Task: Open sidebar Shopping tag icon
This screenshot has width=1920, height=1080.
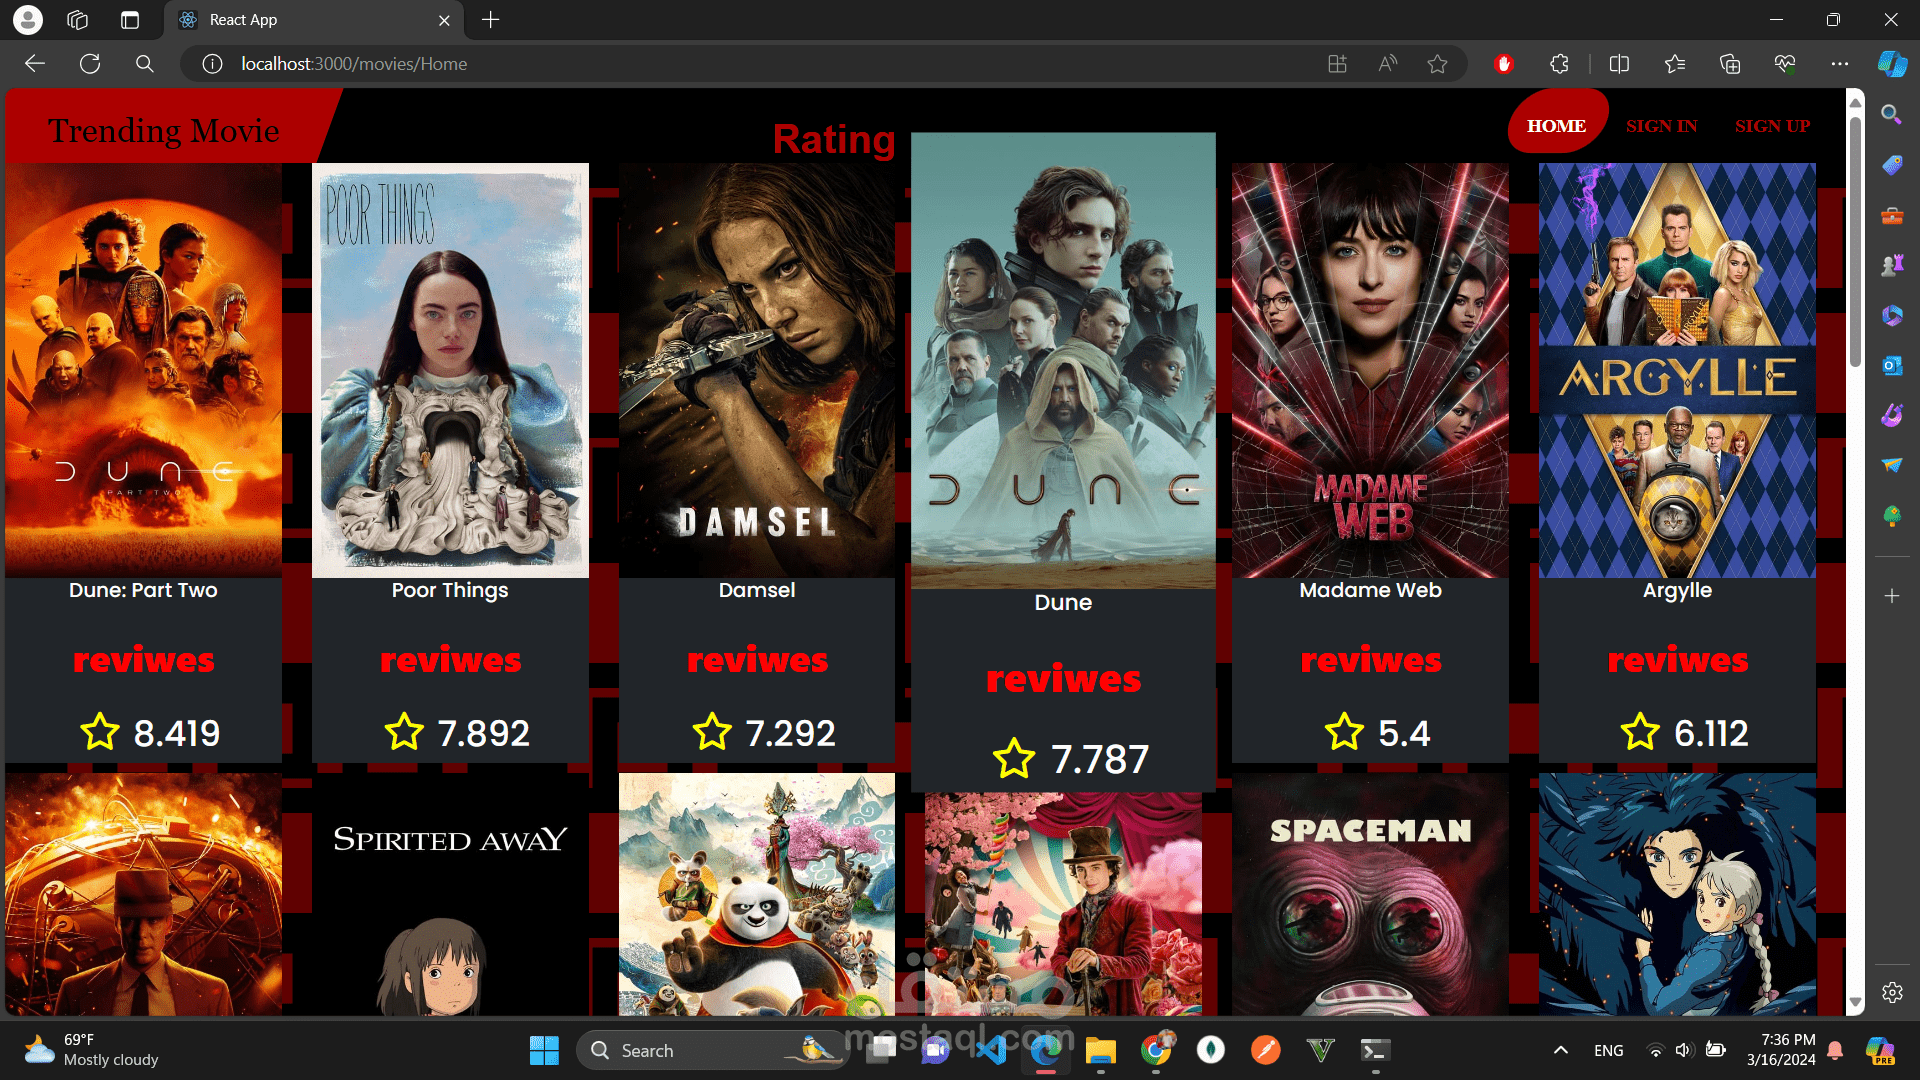Action: pyautogui.click(x=1891, y=165)
